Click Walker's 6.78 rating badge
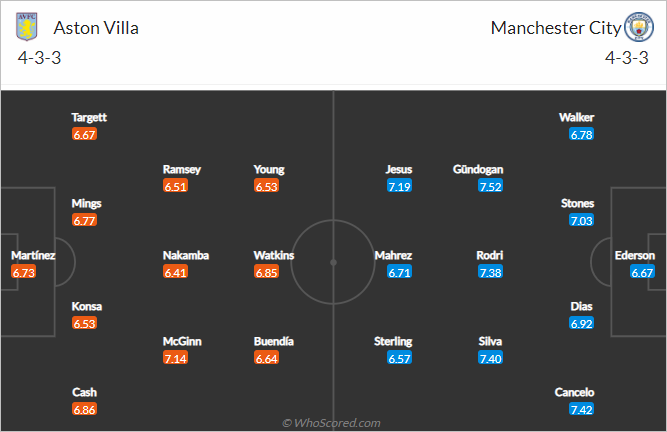The width and height of the screenshot is (667, 432). point(581,135)
